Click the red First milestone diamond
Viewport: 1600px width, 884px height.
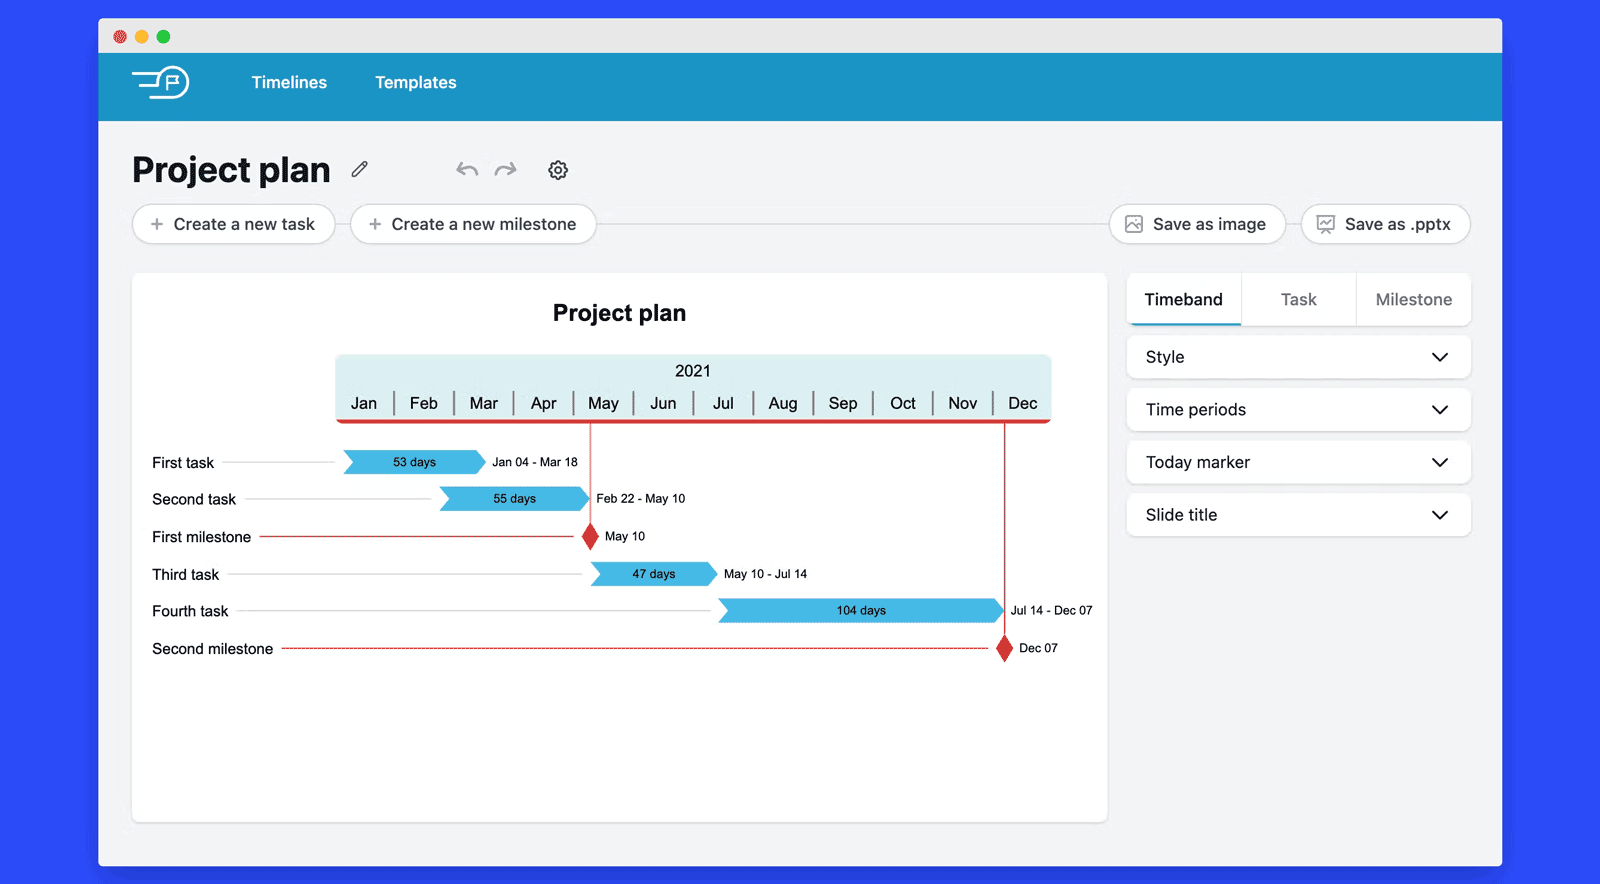coord(590,537)
